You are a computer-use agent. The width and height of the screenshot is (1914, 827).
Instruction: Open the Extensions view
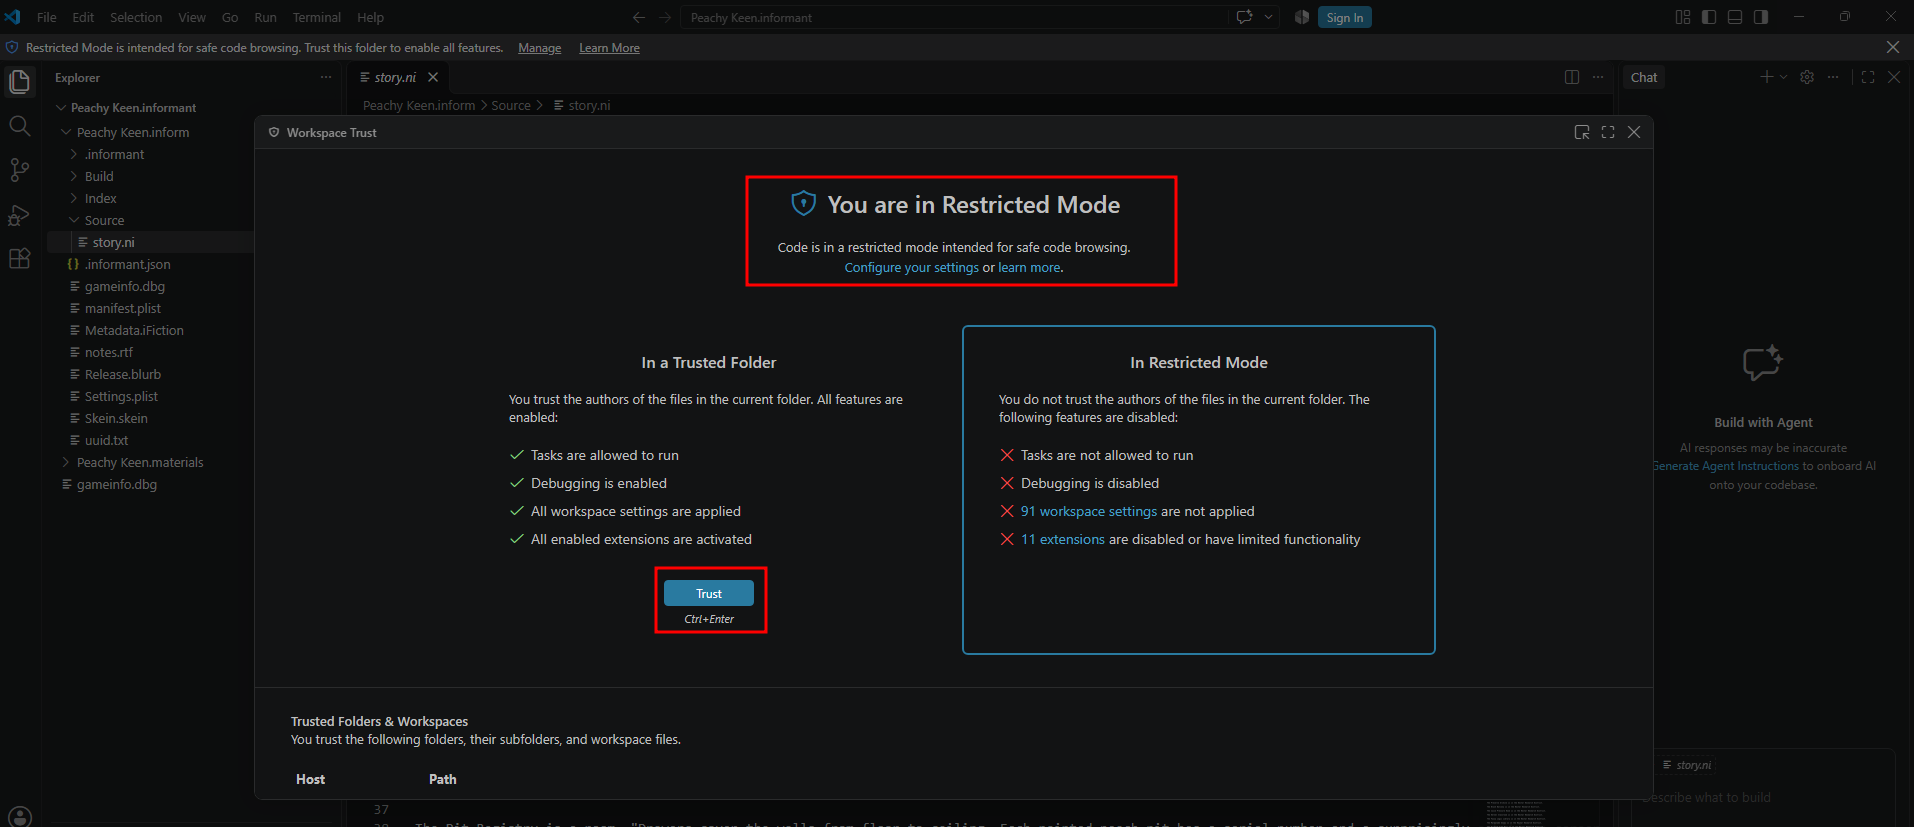tap(20, 258)
